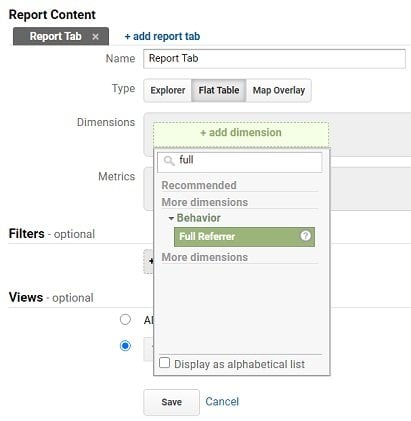This screenshot has width=411, height=421.
Task: Open the help icon beside Full Referrer
Action: pos(305,236)
